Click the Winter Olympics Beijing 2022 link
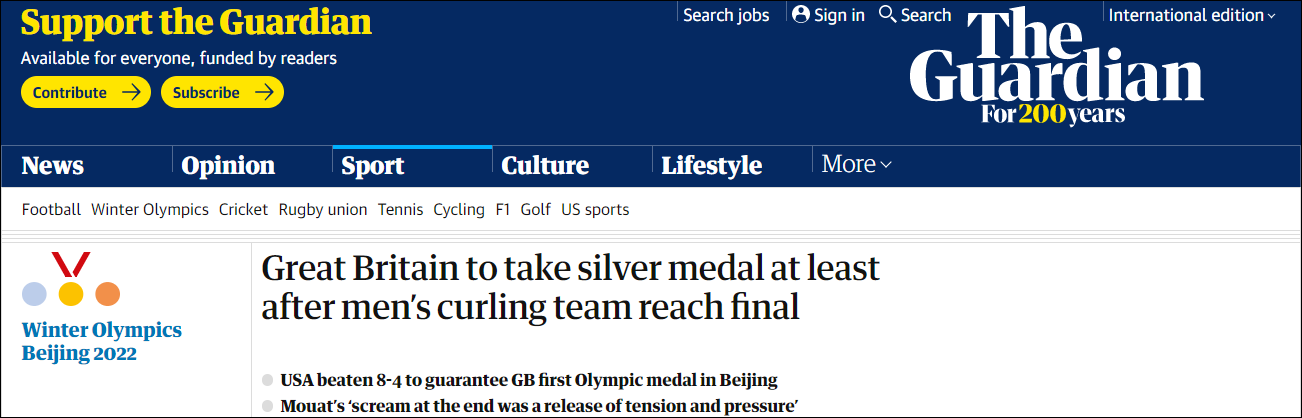The width and height of the screenshot is (1302, 418). click(x=102, y=341)
